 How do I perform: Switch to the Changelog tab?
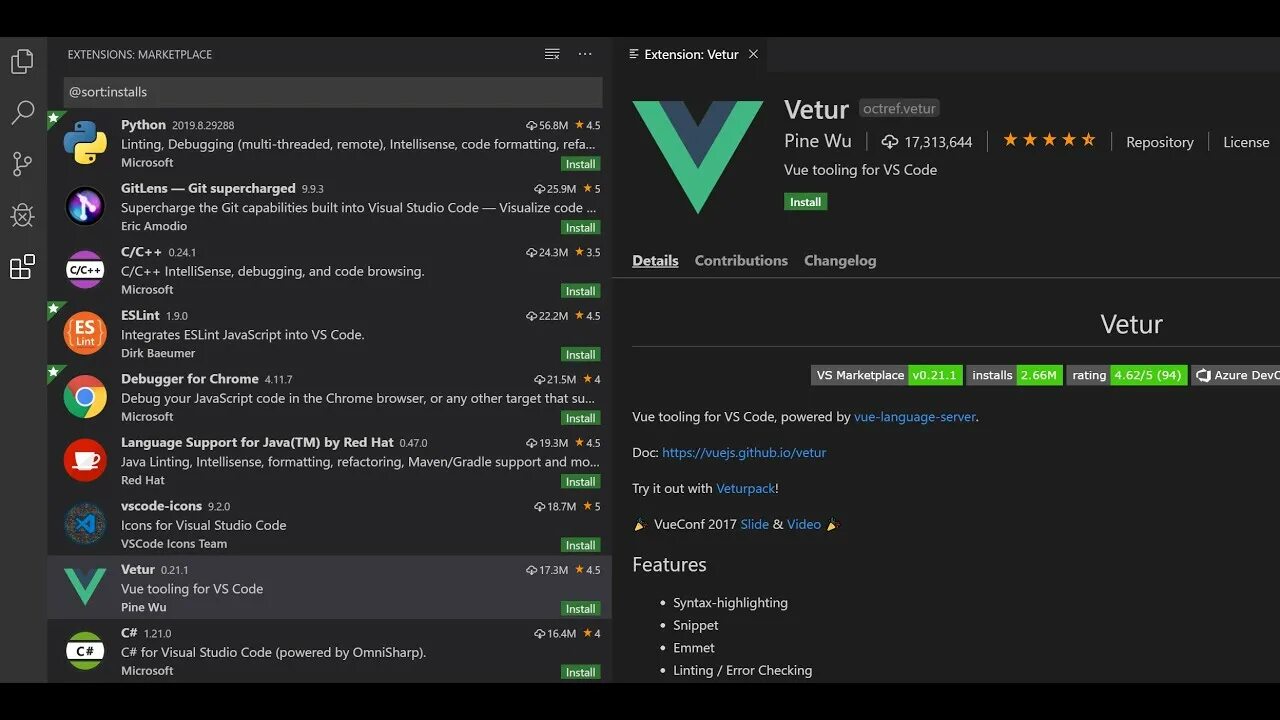pos(840,260)
